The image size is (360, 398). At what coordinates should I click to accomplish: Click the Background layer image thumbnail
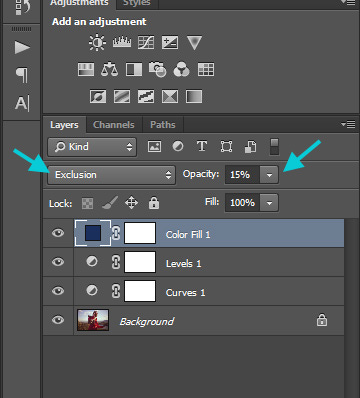tap(93, 320)
